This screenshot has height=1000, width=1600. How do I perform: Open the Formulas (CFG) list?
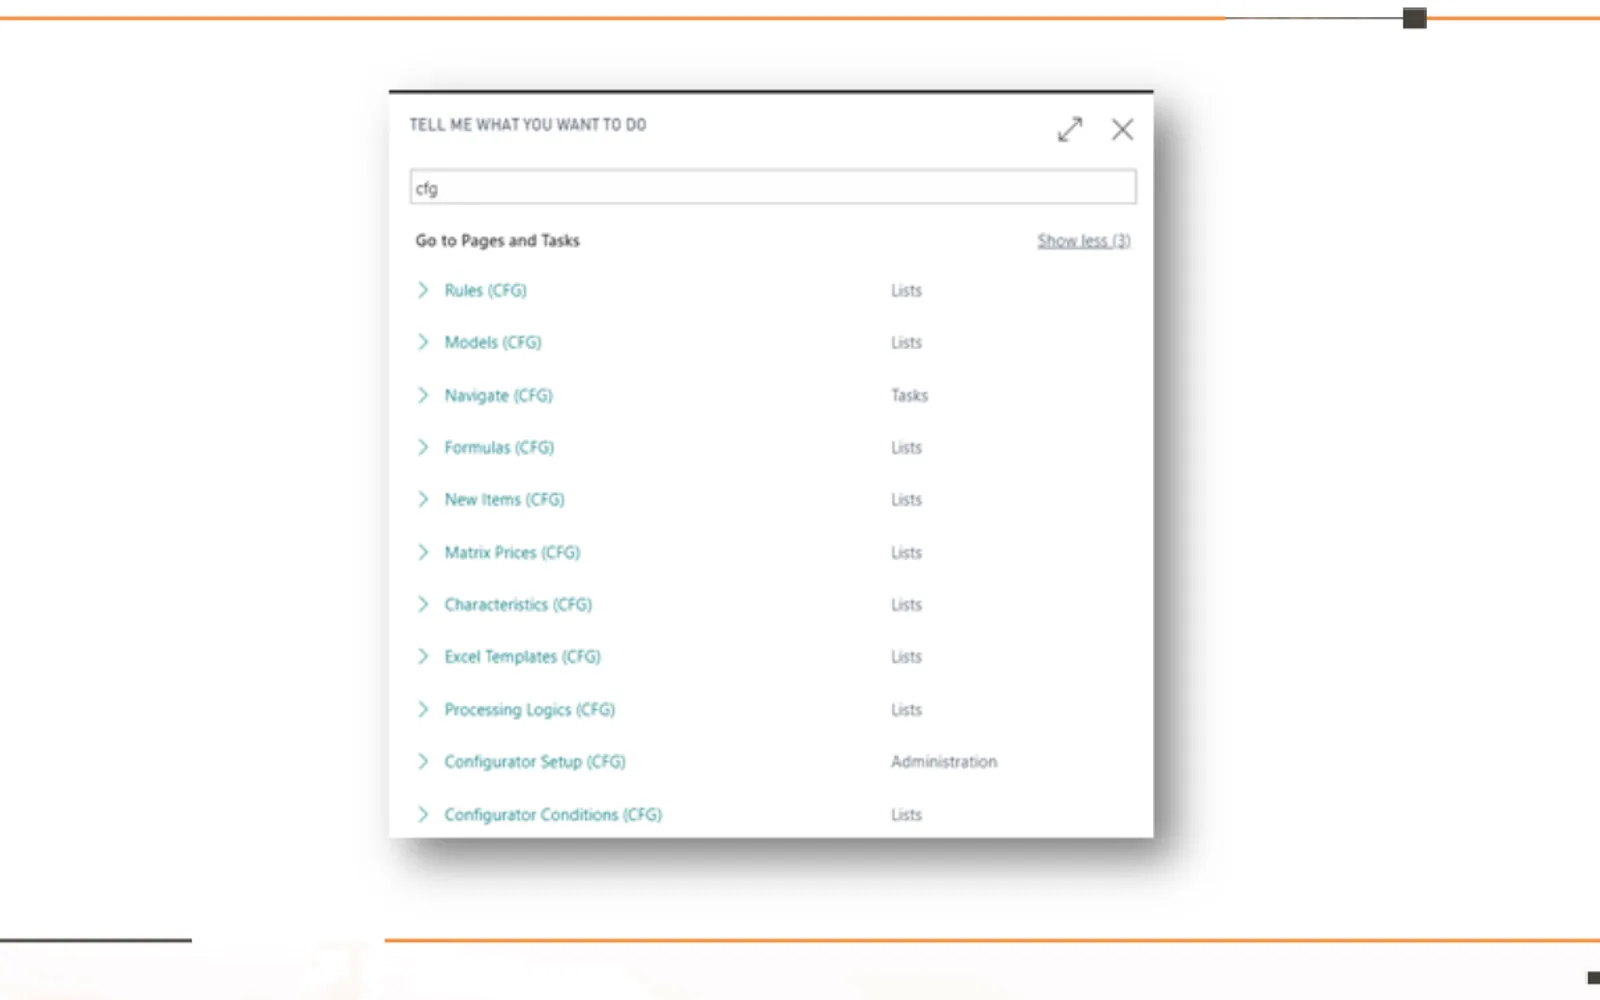point(499,447)
